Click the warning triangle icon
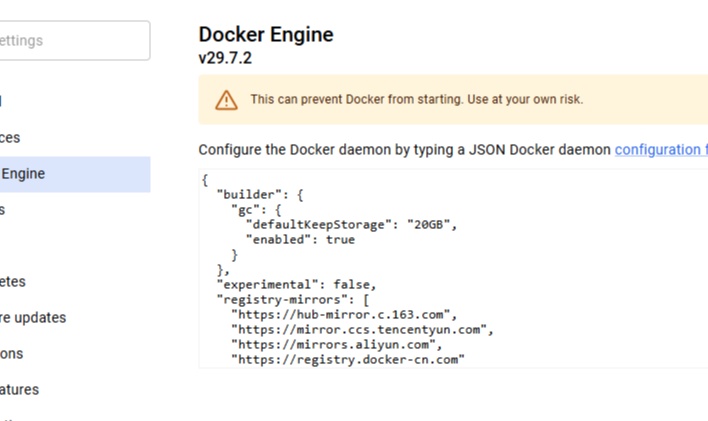Viewport: 708px width, 421px height. [x=226, y=100]
